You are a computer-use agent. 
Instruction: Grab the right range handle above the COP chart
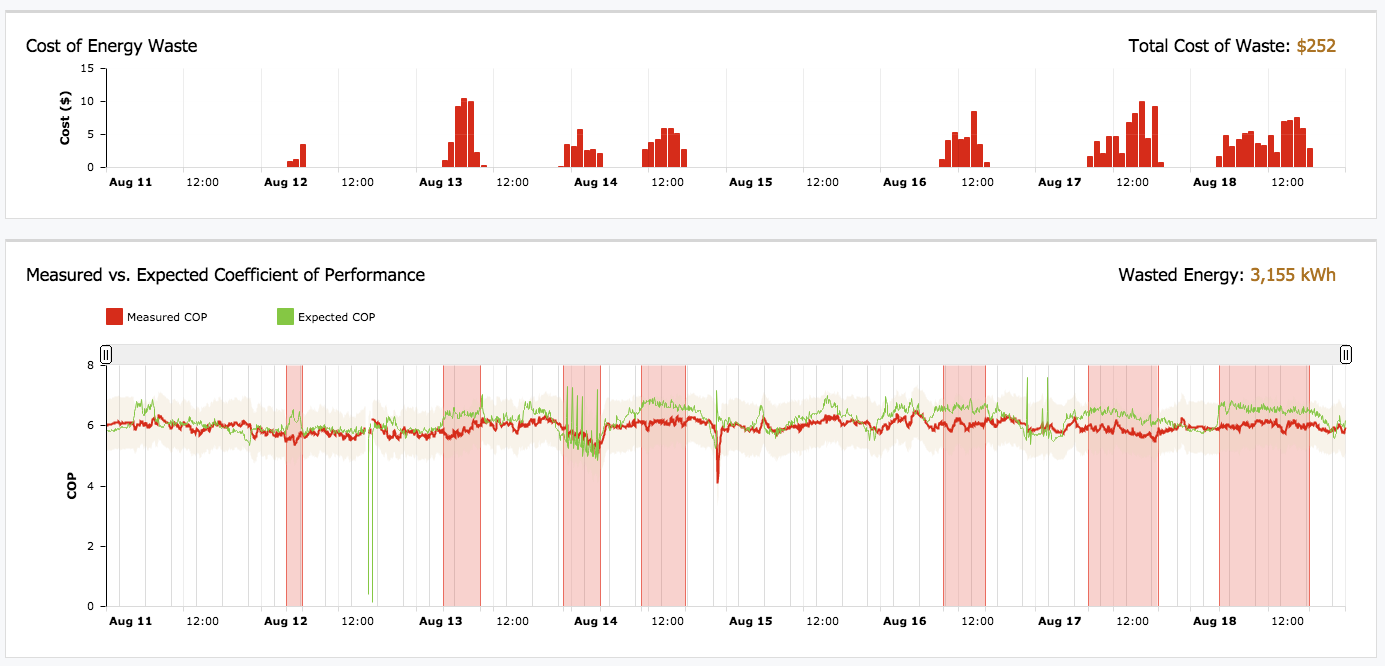pyautogui.click(x=1346, y=354)
